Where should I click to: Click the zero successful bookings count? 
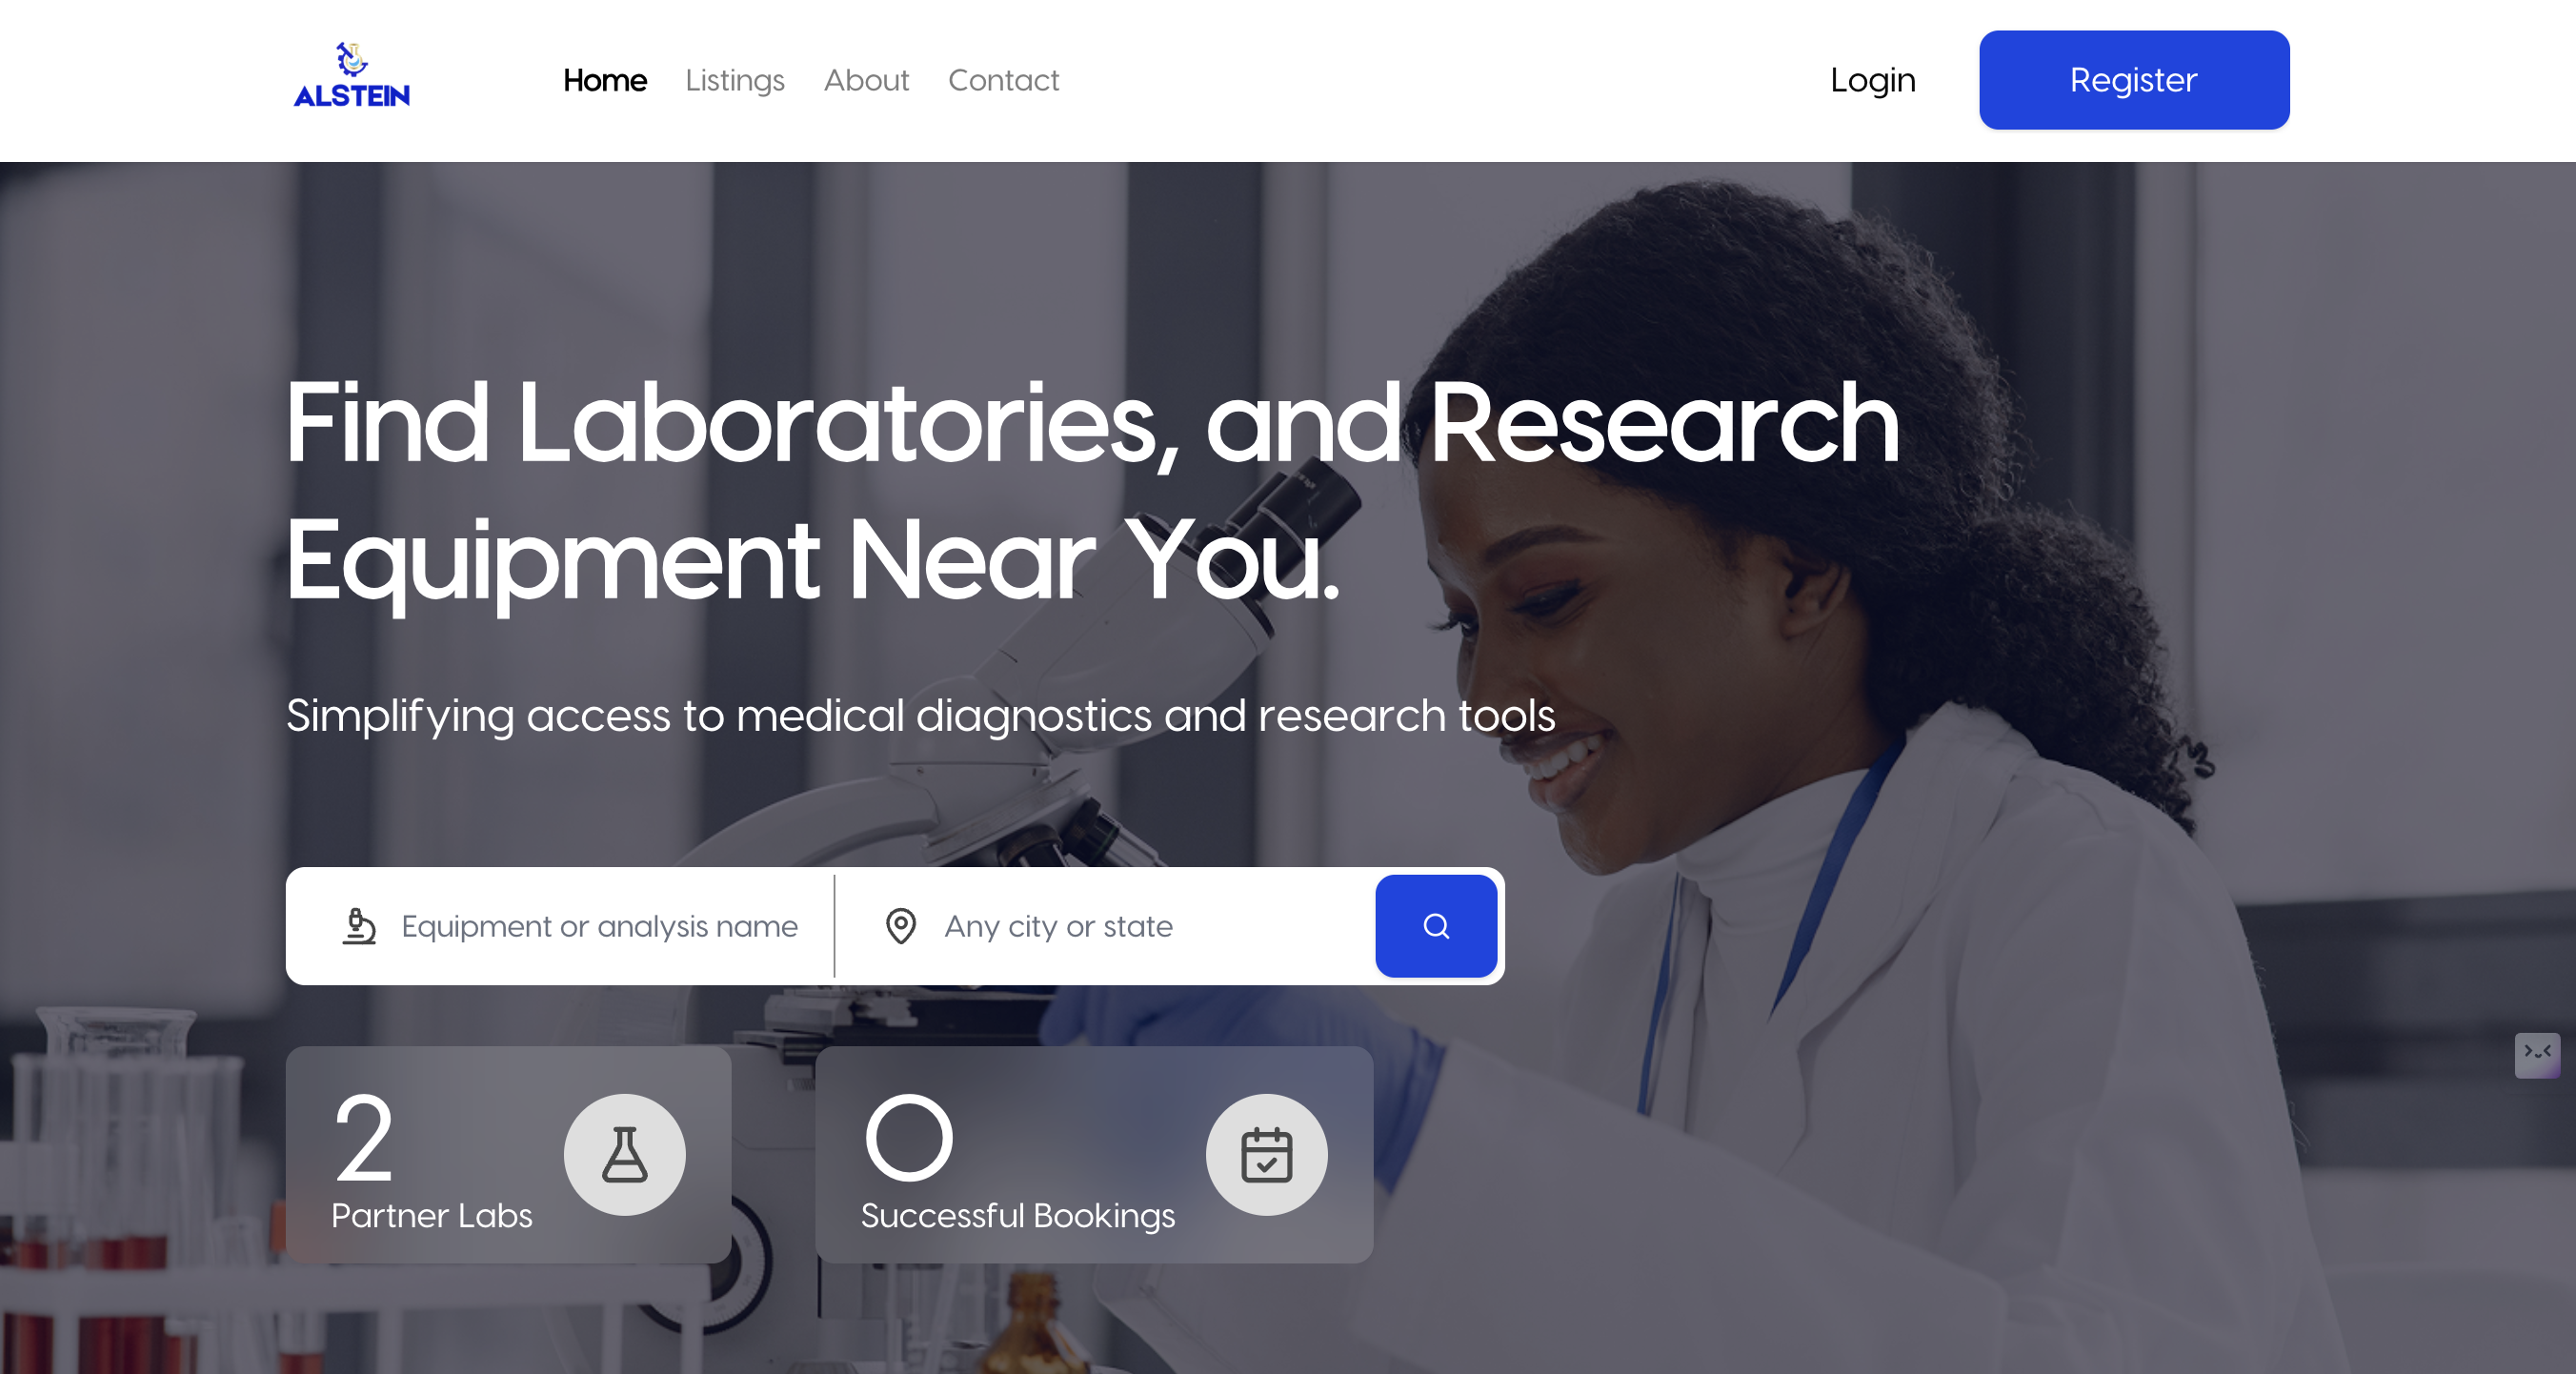(909, 1138)
